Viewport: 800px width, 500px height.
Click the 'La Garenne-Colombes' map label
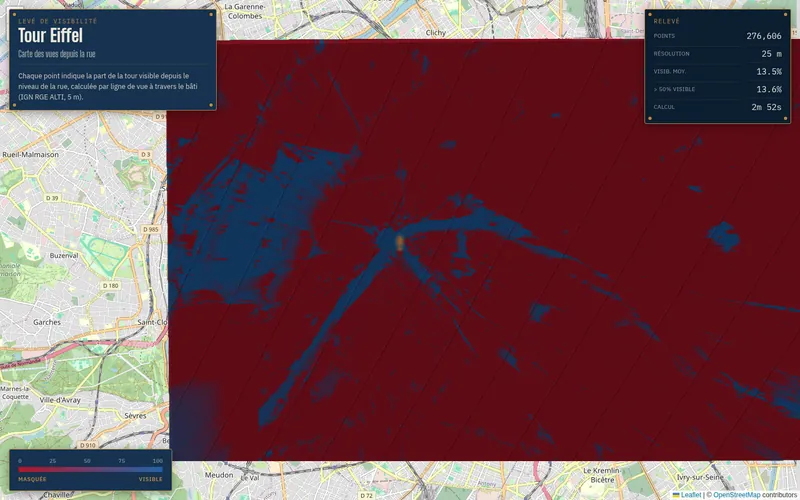click(245, 11)
